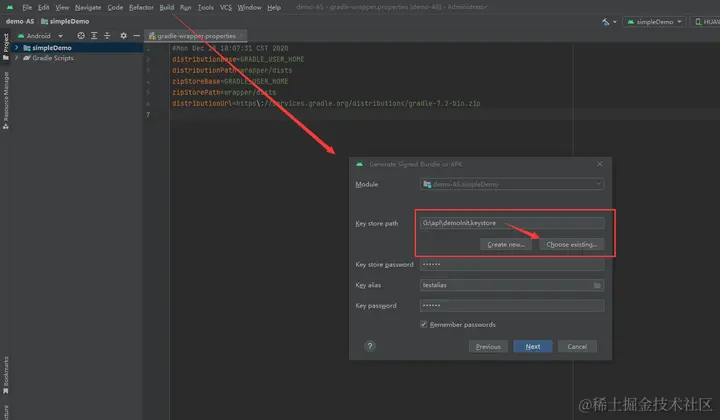The width and height of the screenshot is (720, 420).
Task: Click the Create new... button
Action: point(506,245)
